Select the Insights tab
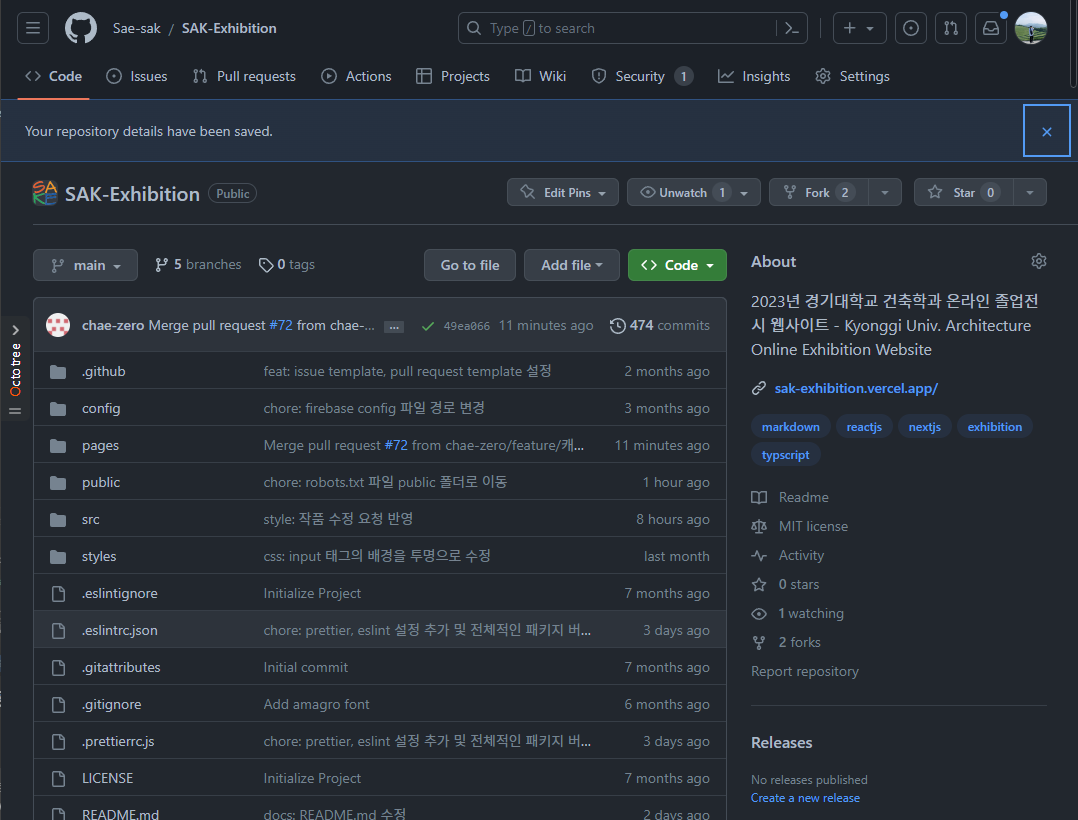 tap(754, 76)
